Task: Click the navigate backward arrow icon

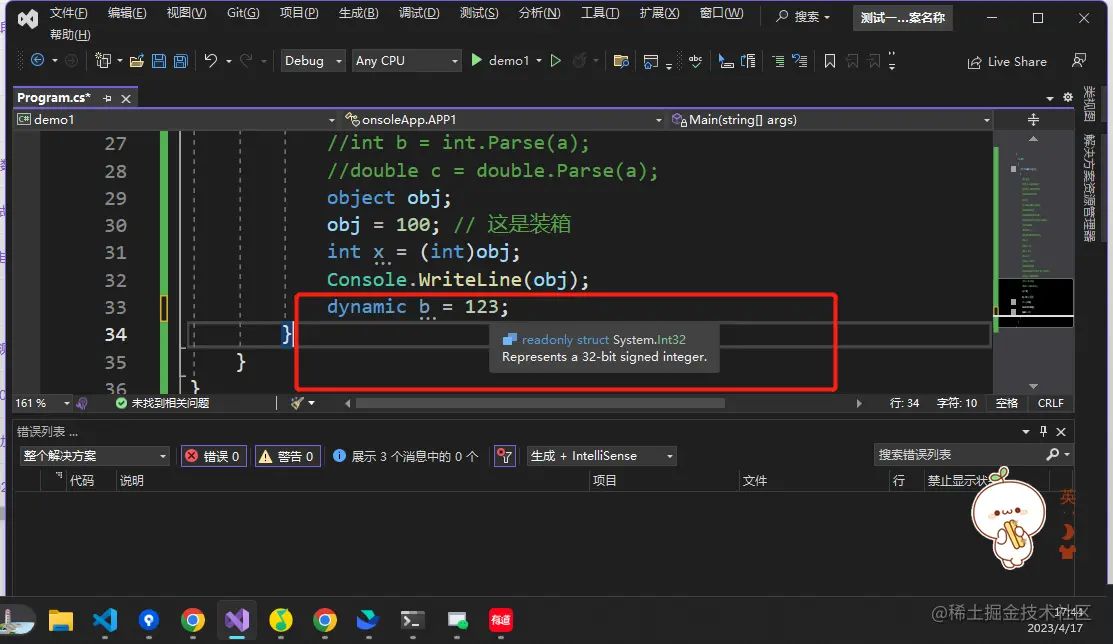Action: pos(38,61)
